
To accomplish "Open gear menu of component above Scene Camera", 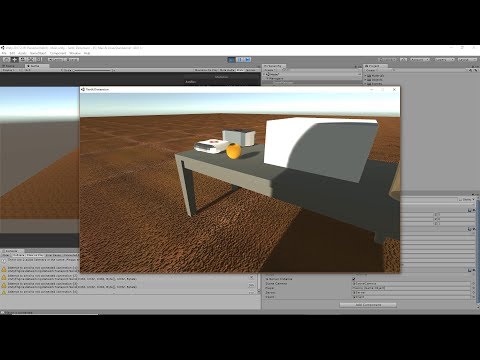I will point(474,270).
